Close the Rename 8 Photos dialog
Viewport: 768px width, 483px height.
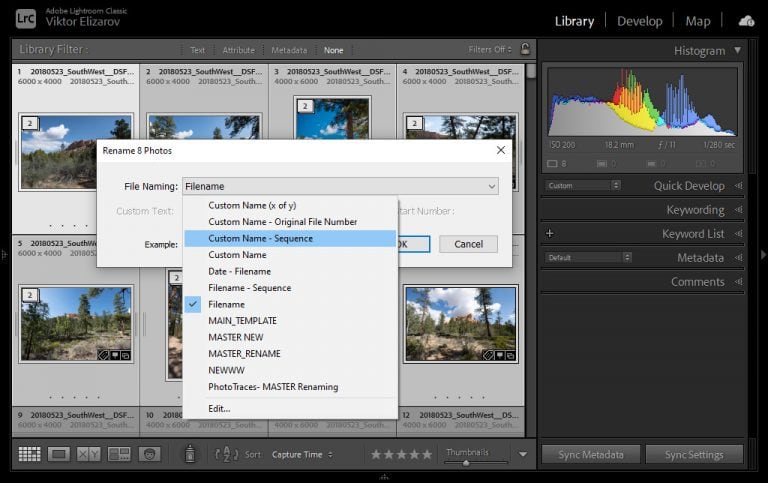(x=501, y=150)
